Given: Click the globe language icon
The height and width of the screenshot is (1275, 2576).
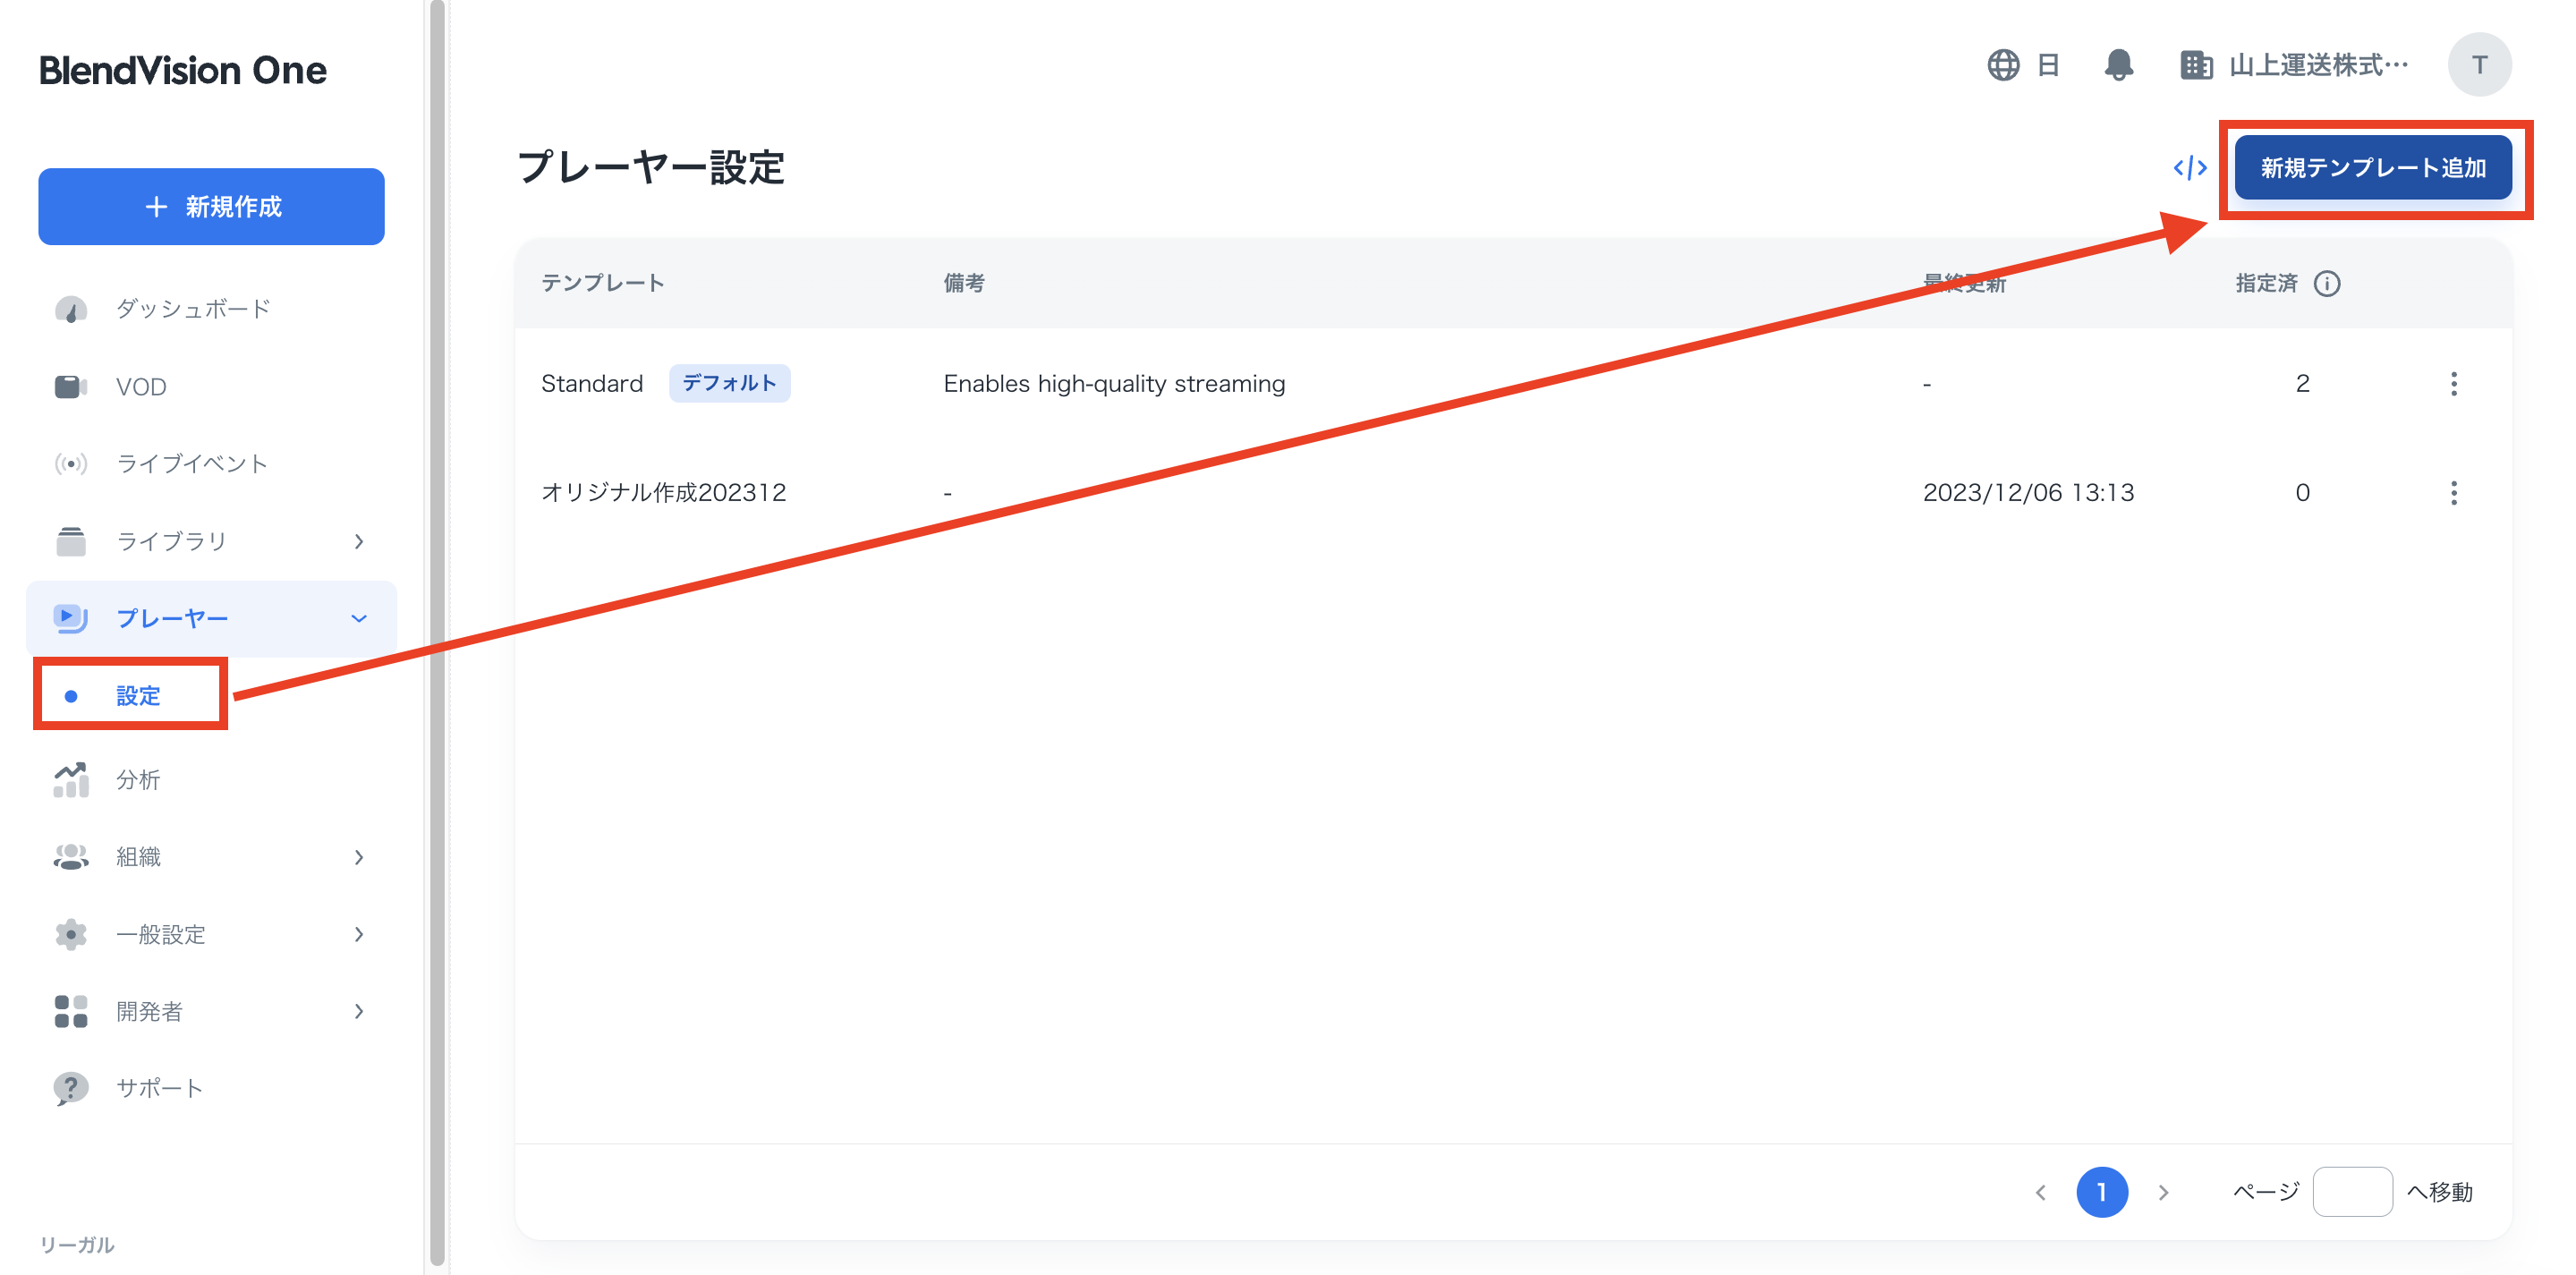Looking at the screenshot, I should click(2003, 65).
